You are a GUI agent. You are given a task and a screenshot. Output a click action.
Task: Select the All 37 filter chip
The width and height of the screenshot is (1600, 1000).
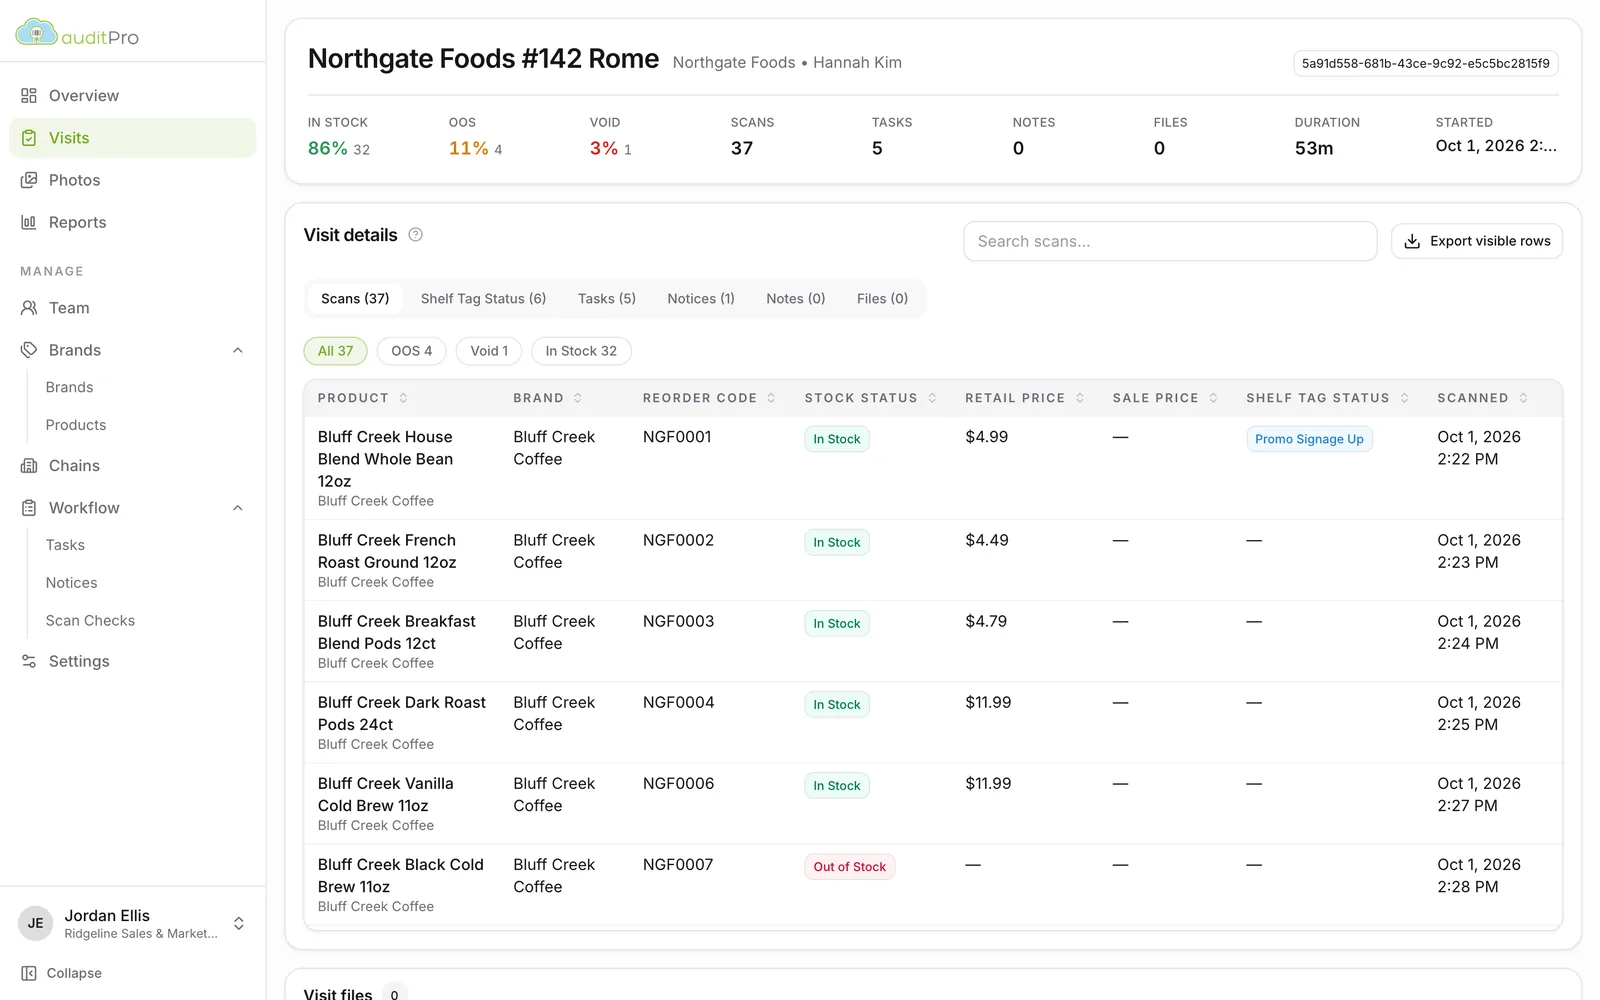336,351
